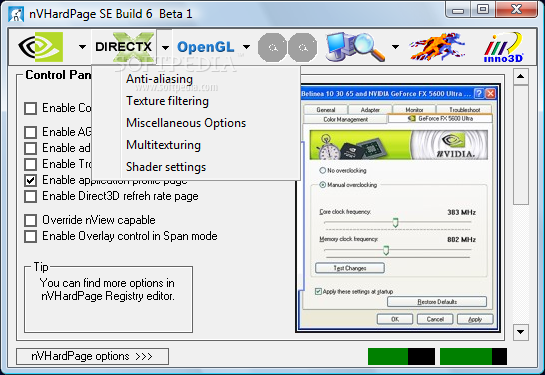
Task: Click Test Changes button in preview
Action: click(350, 268)
